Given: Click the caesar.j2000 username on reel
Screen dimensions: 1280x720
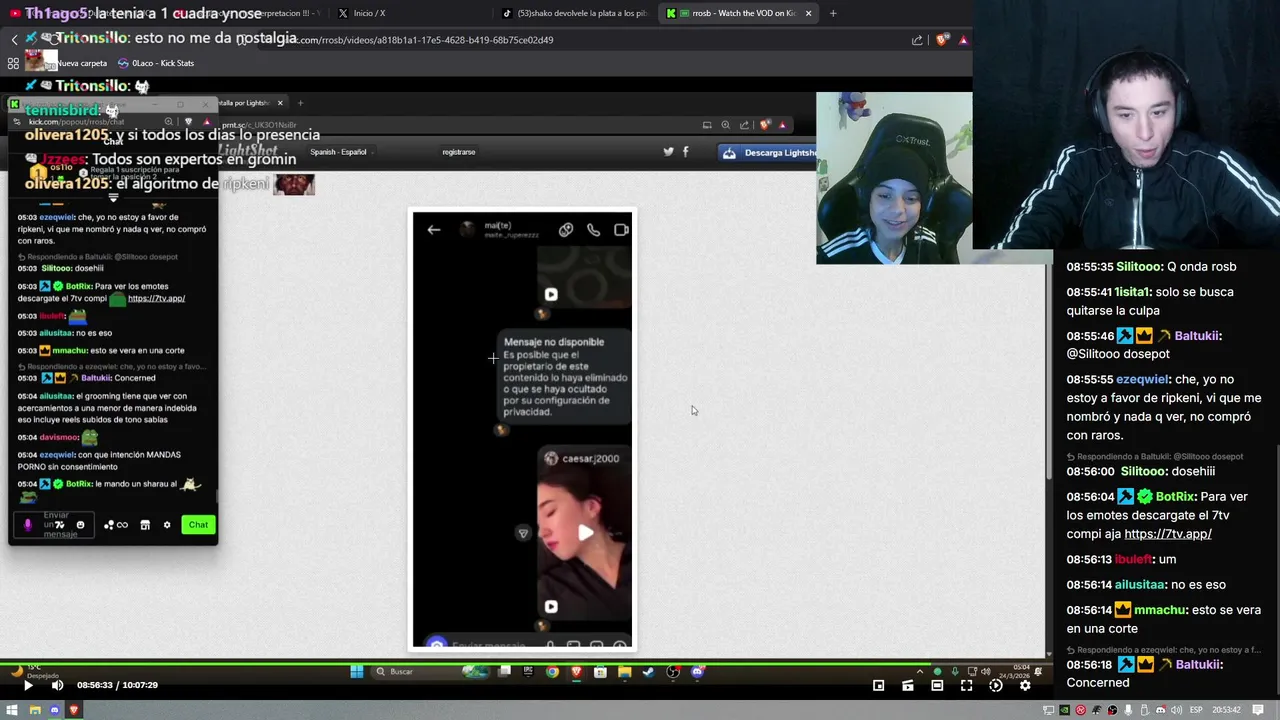Looking at the screenshot, I should [x=590, y=459].
